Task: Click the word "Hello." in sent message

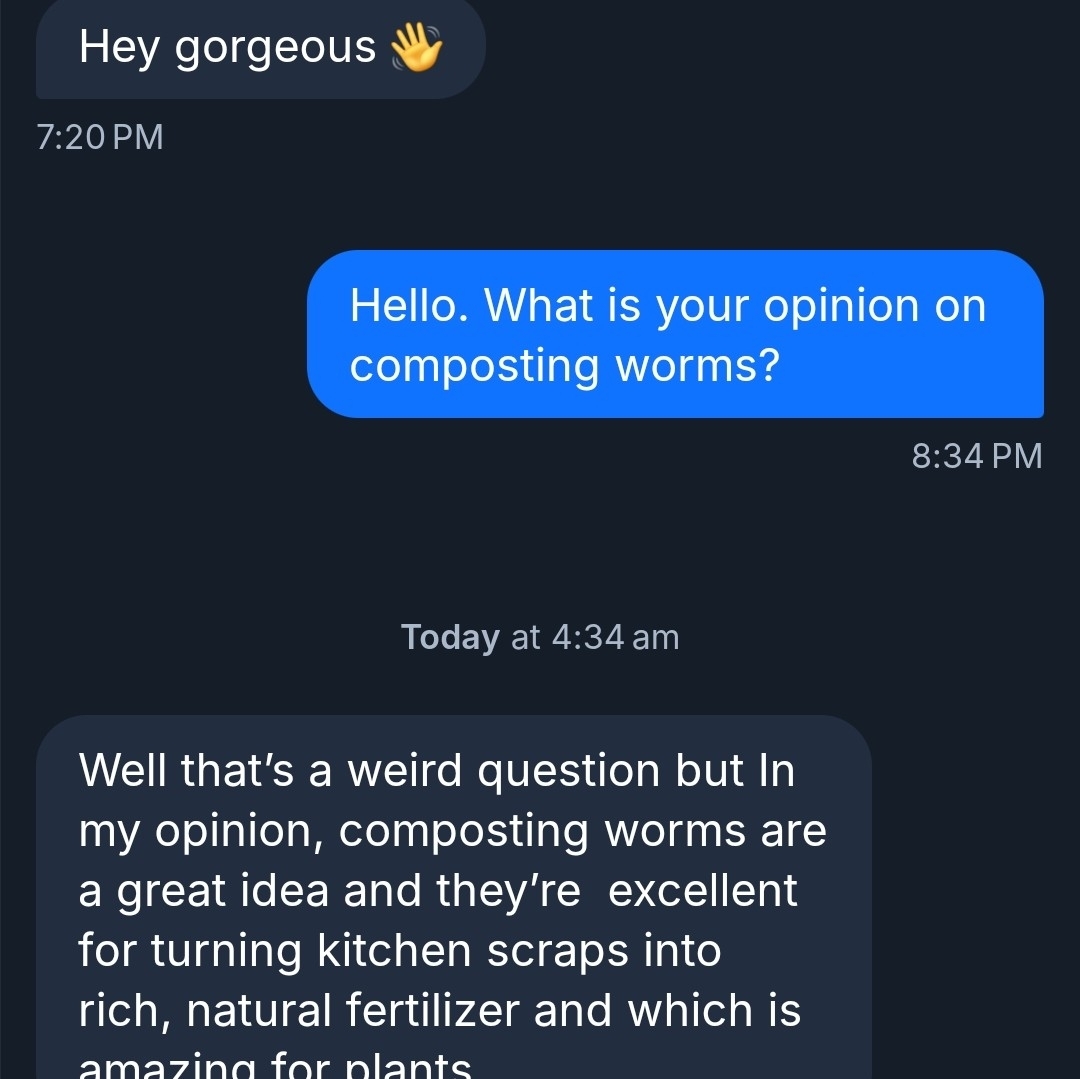Action: (x=409, y=305)
